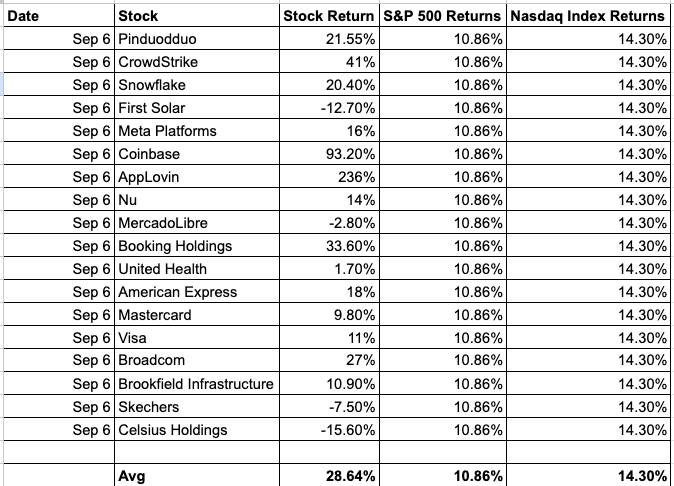Click the 28.64% average return cell
Viewport: 674px width, 486px height.
[x=329, y=475]
